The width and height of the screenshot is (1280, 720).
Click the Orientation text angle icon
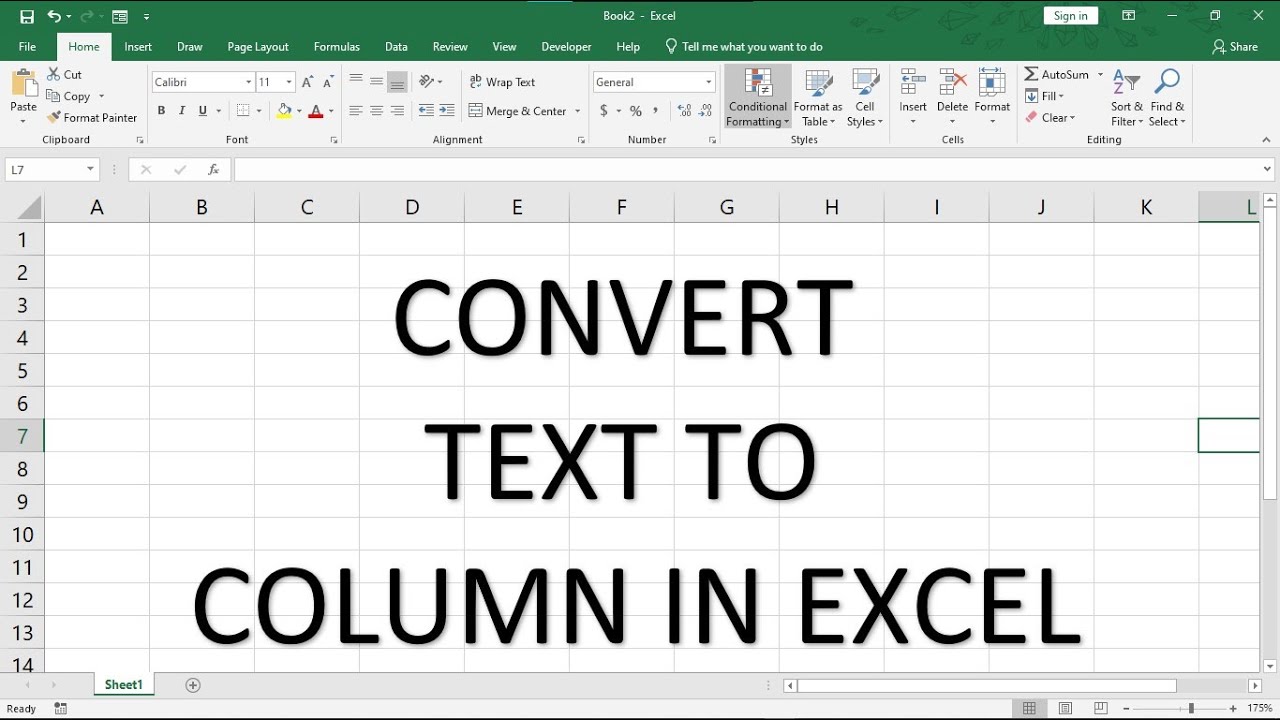point(427,82)
